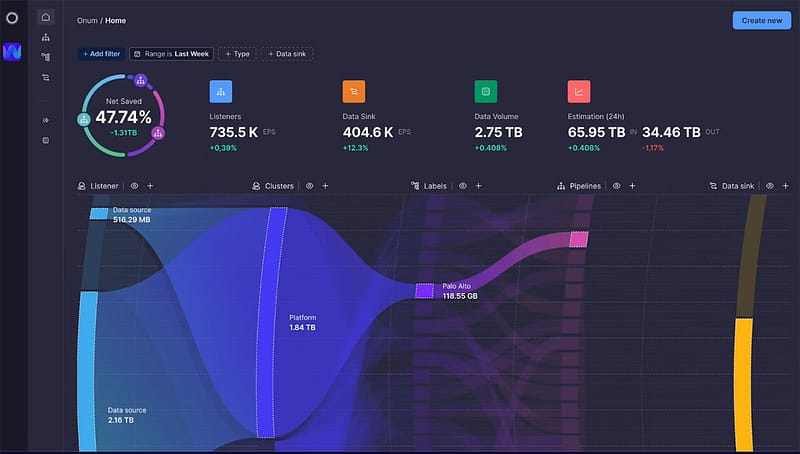Click the orange Data Sink card icon
The image size is (800, 454).
pos(354,92)
